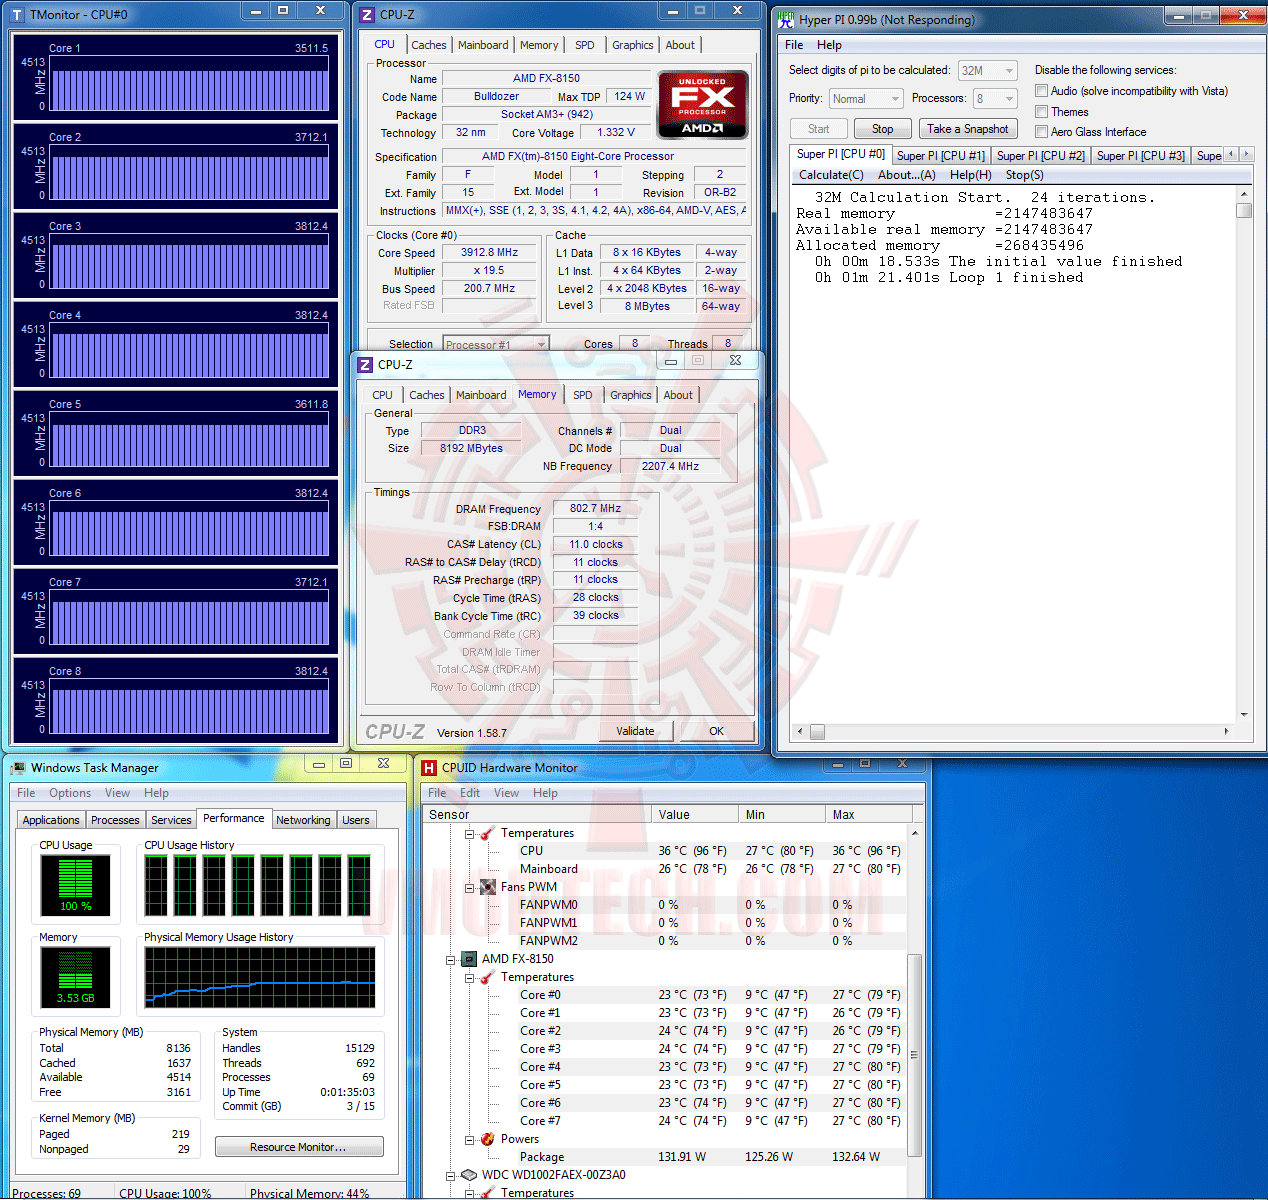1268x1200 pixels.
Task: Toggle the Aero Glass Interface checkbox
Action: [1041, 132]
